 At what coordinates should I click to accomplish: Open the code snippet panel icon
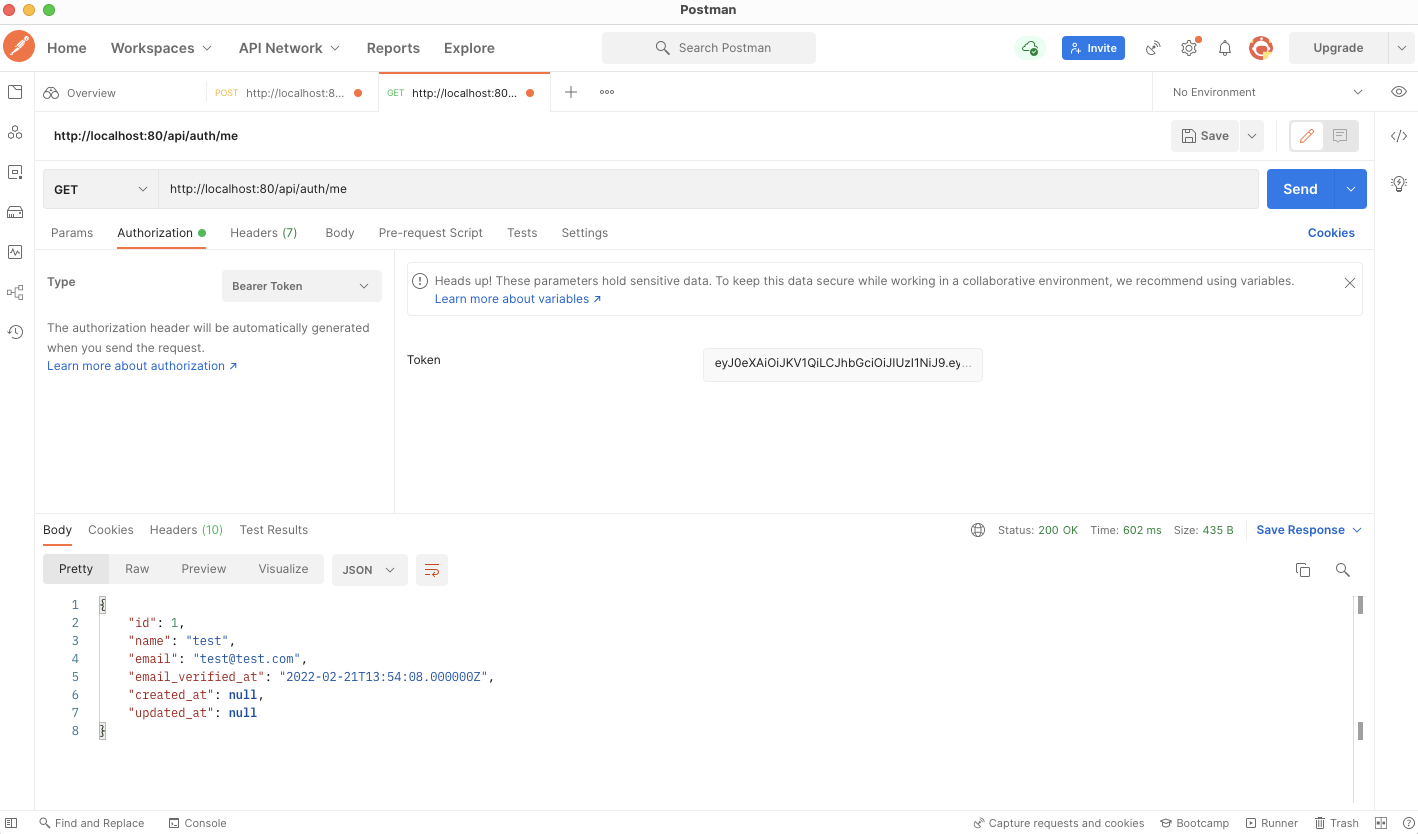[x=1399, y=136]
